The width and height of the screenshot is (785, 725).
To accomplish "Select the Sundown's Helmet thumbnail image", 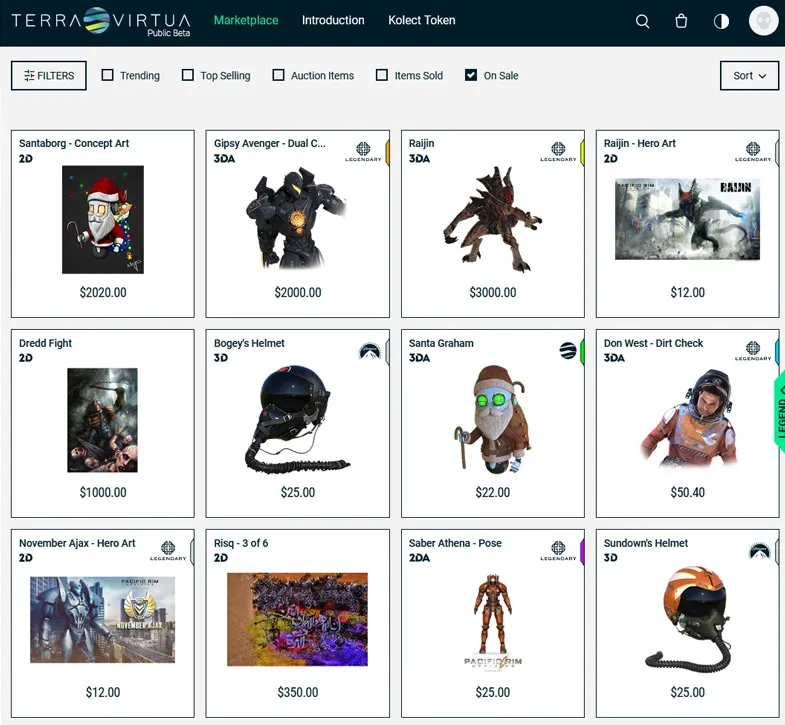I will [x=687, y=618].
